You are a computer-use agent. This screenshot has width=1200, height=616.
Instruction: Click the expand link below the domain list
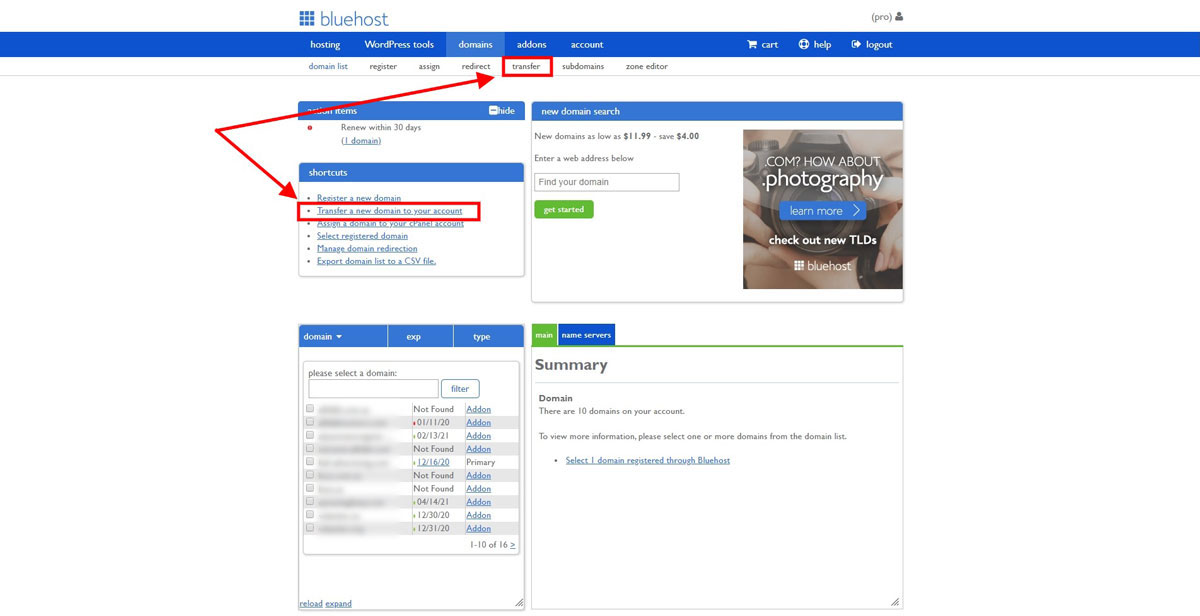click(x=338, y=603)
